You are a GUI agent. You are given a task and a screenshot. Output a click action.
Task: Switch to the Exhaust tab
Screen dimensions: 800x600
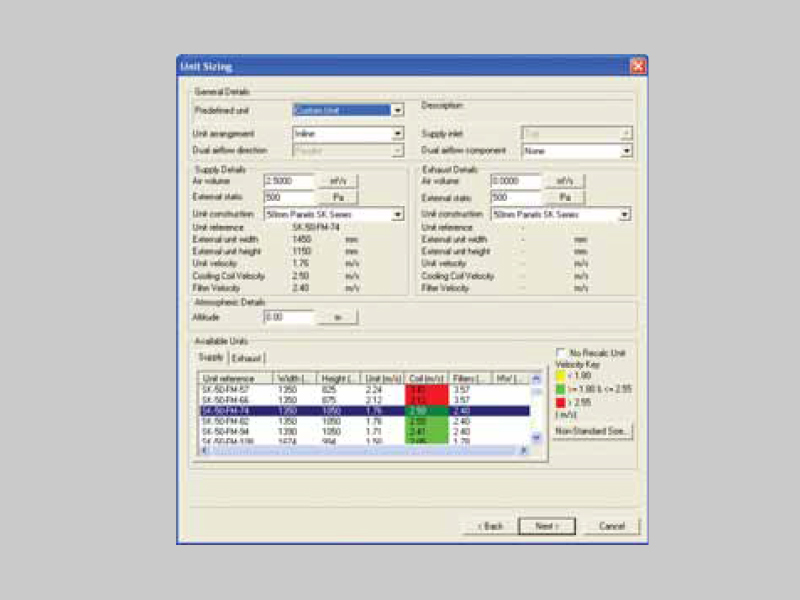click(x=246, y=357)
